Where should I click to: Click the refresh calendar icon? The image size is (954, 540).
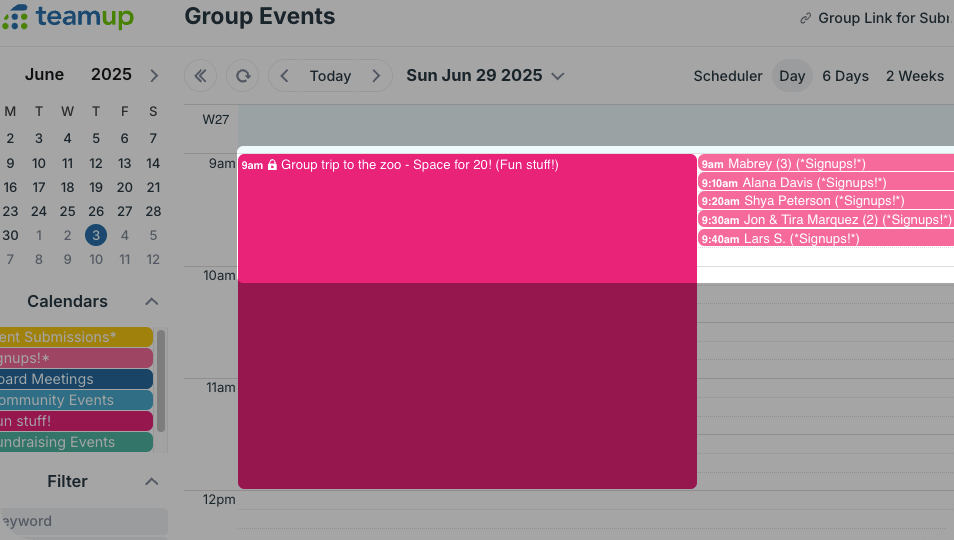pyautogui.click(x=242, y=76)
